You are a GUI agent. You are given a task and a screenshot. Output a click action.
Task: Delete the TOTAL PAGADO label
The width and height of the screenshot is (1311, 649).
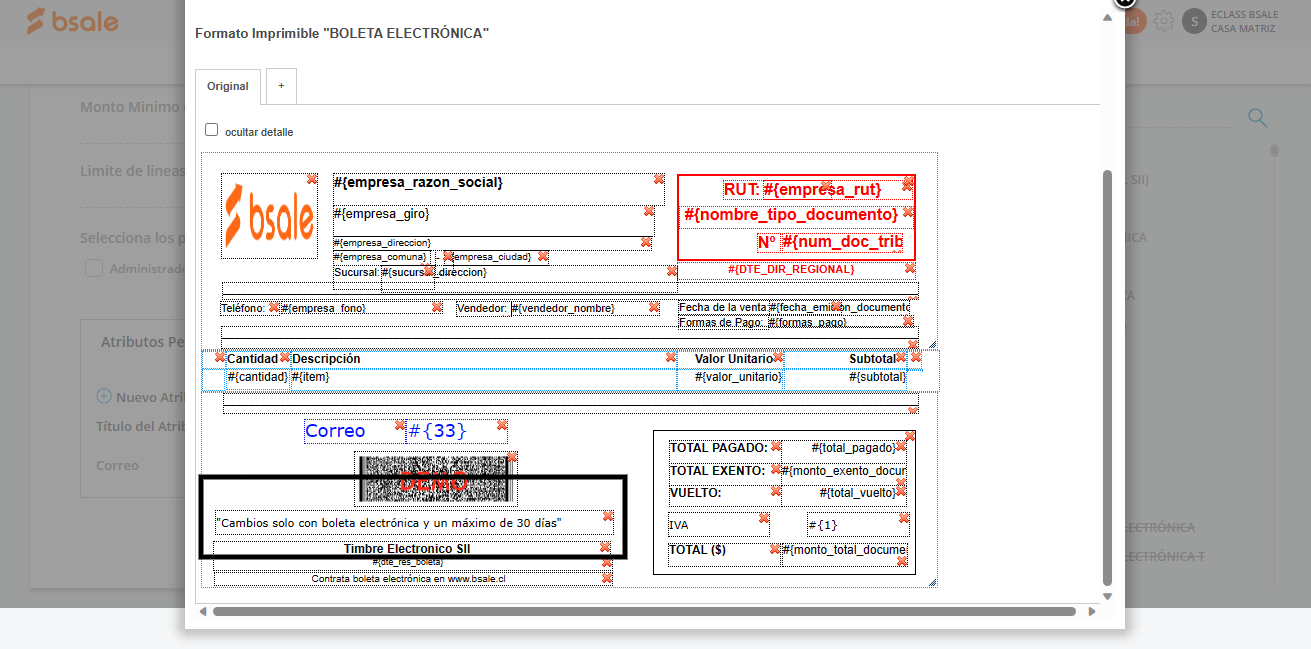click(x=776, y=446)
